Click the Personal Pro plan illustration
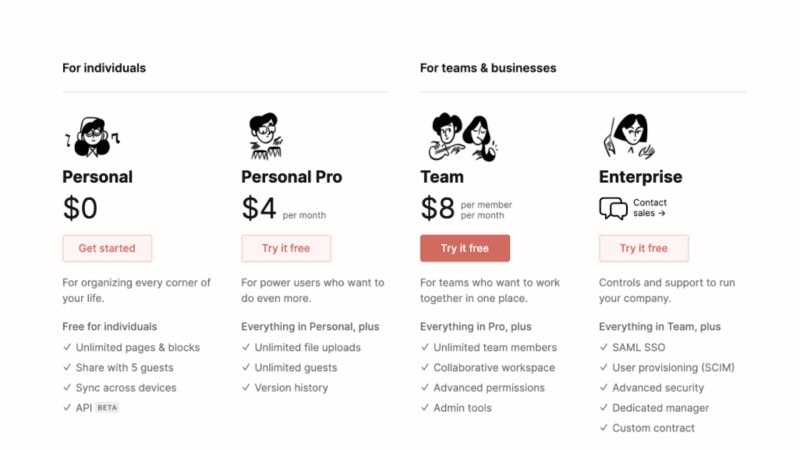 click(x=265, y=137)
